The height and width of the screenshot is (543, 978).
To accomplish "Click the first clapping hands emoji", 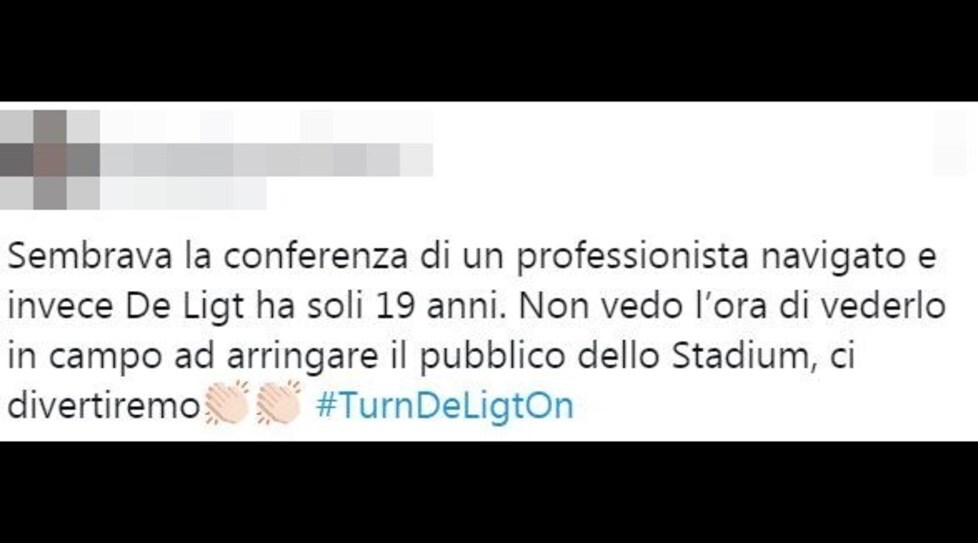I will [227, 403].
